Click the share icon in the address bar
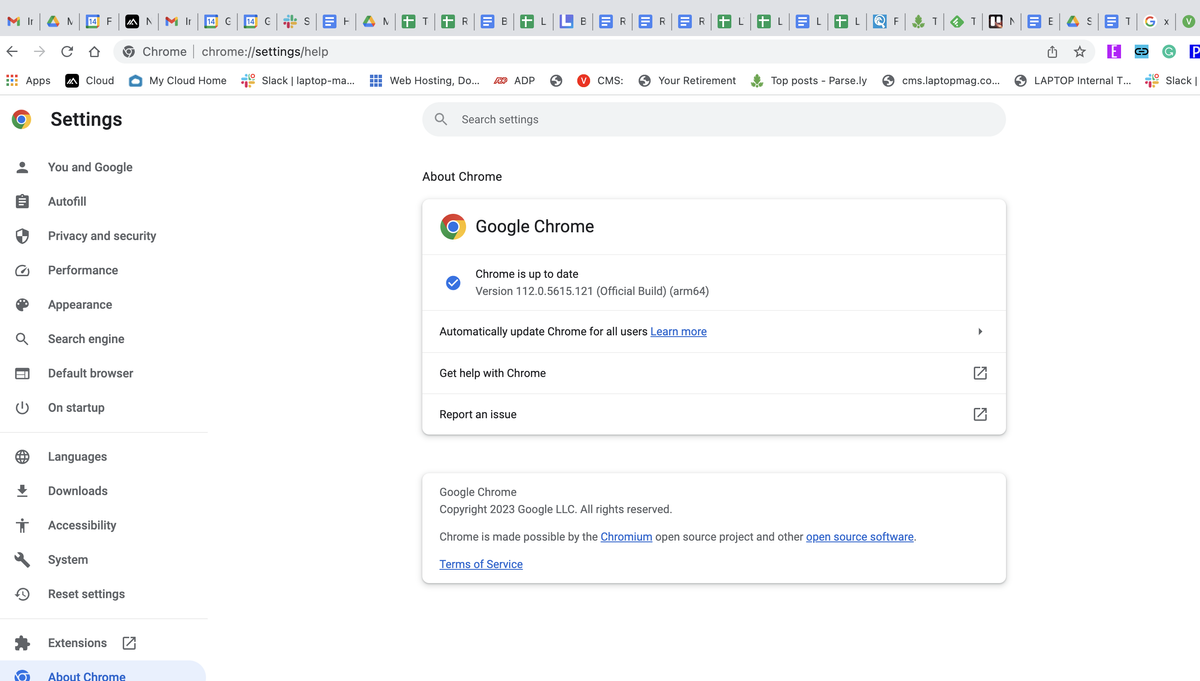1200x681 pixels. 1051,51
